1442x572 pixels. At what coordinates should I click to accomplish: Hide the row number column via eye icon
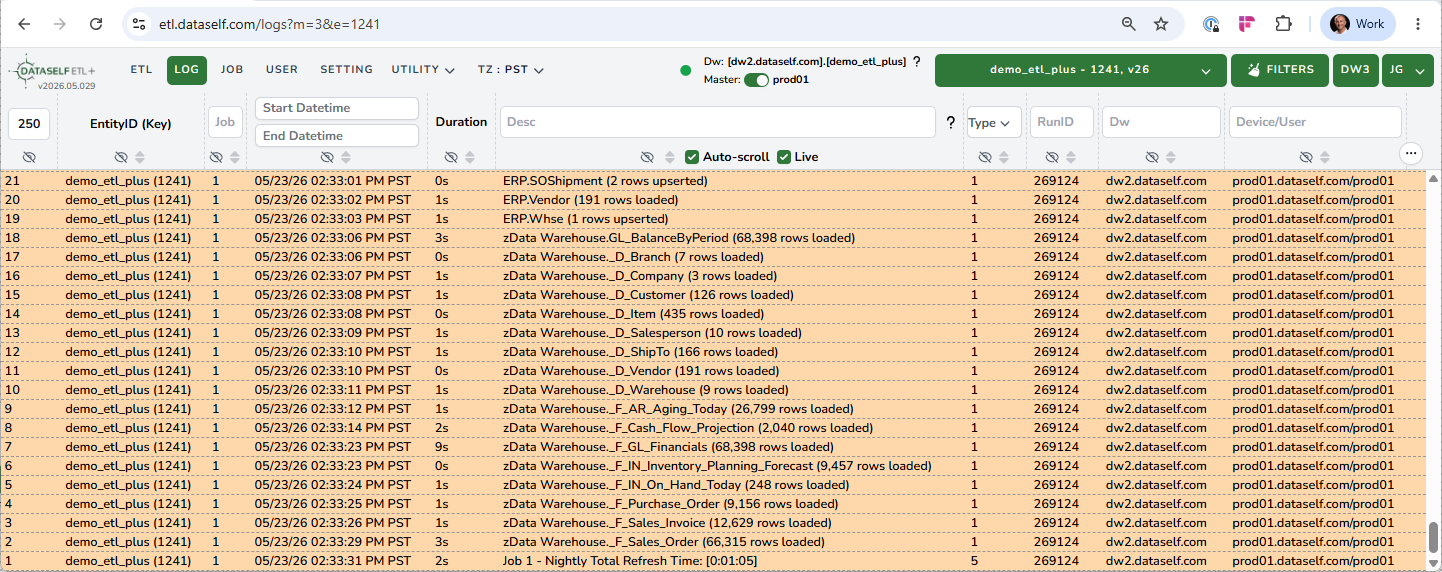(x=29, y=157)
